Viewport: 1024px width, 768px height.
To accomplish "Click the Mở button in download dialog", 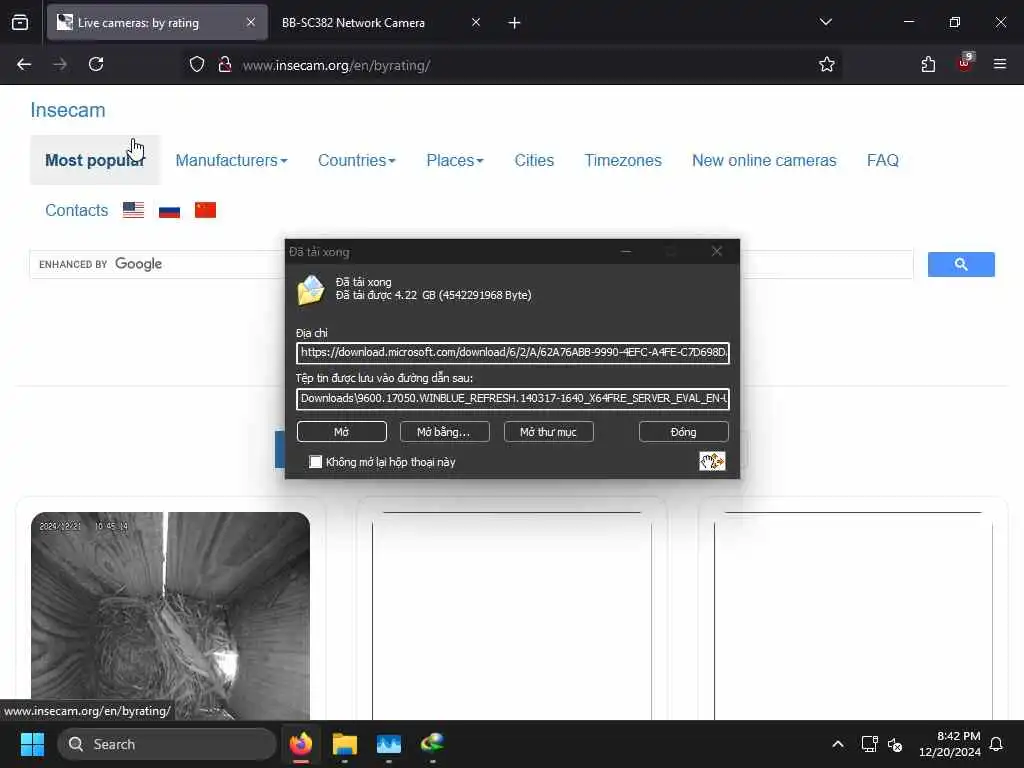I will 342,432.
